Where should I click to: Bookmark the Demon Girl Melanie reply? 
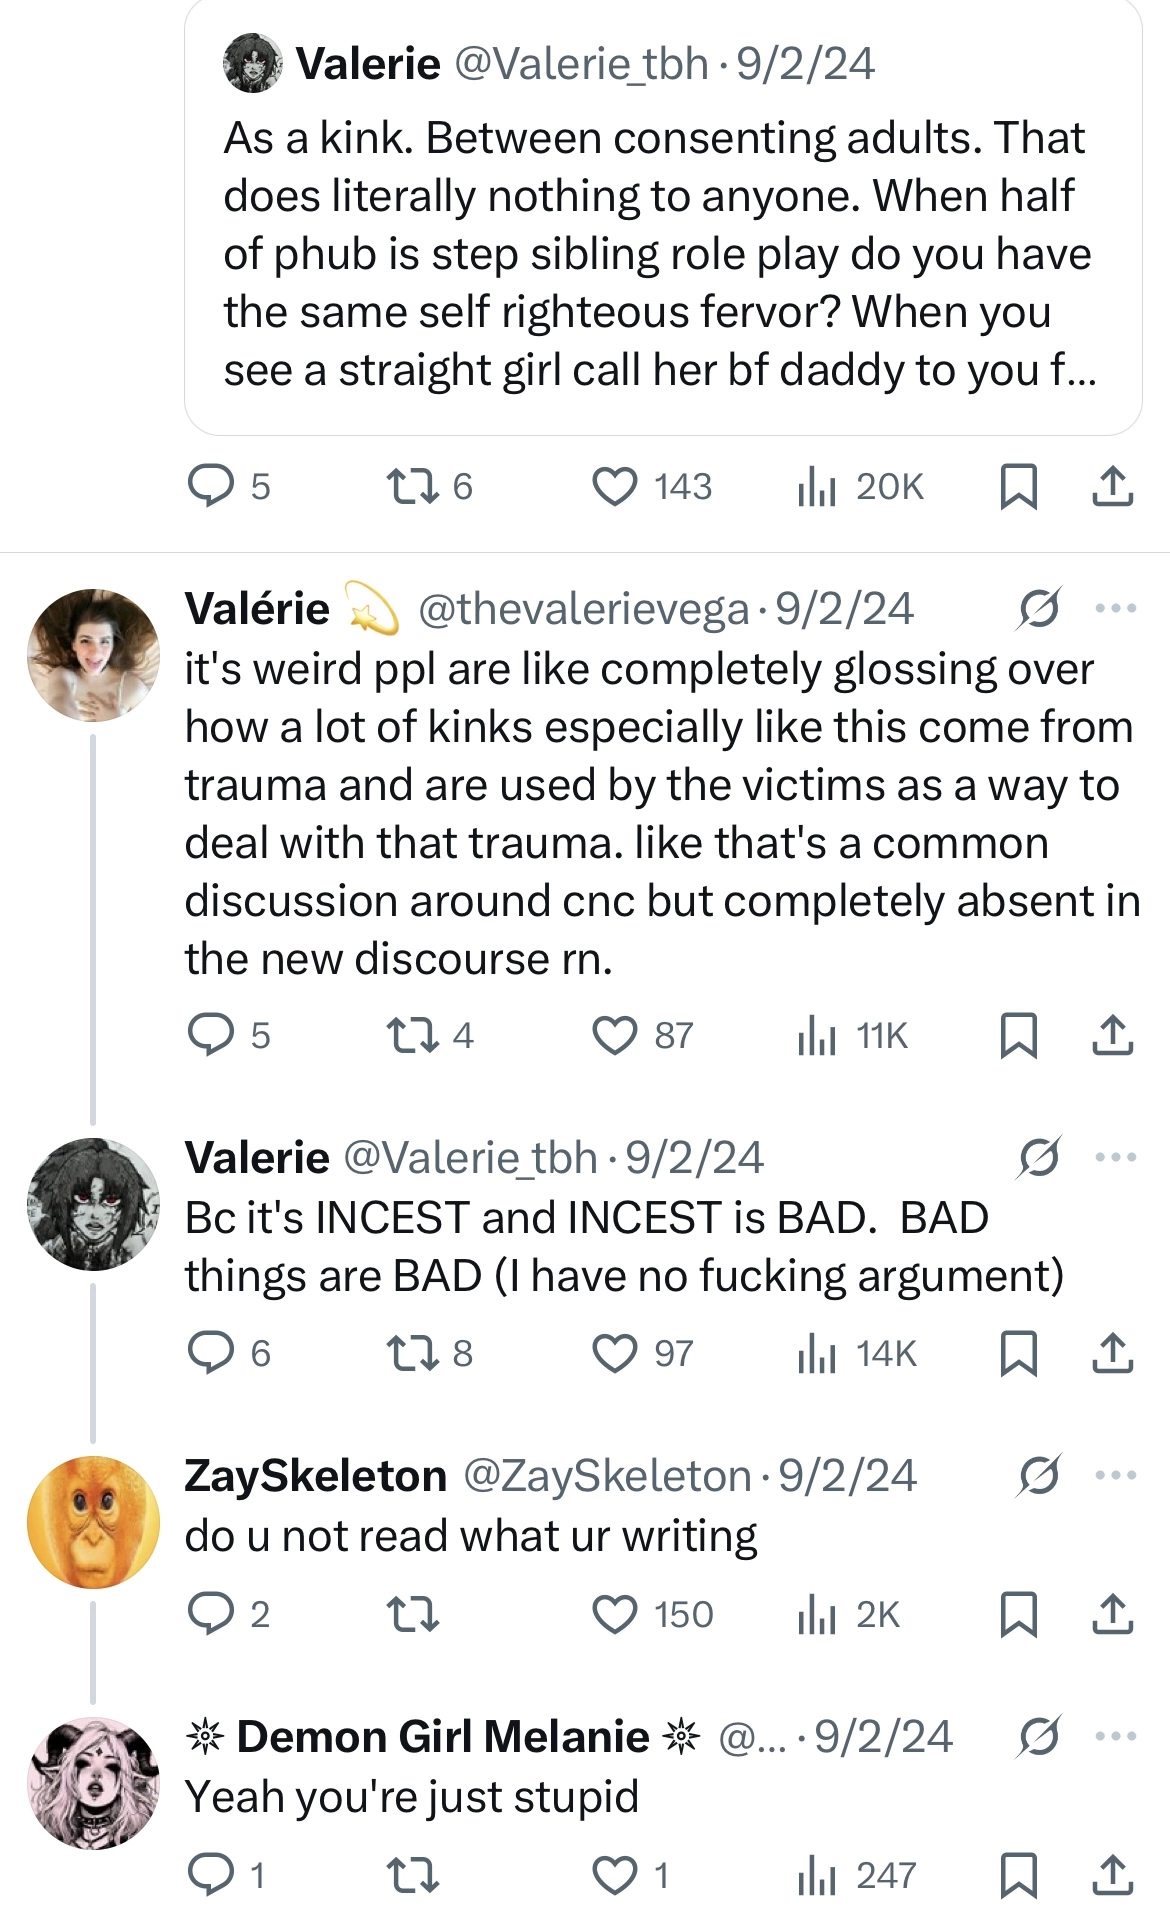point(1018,1875)
